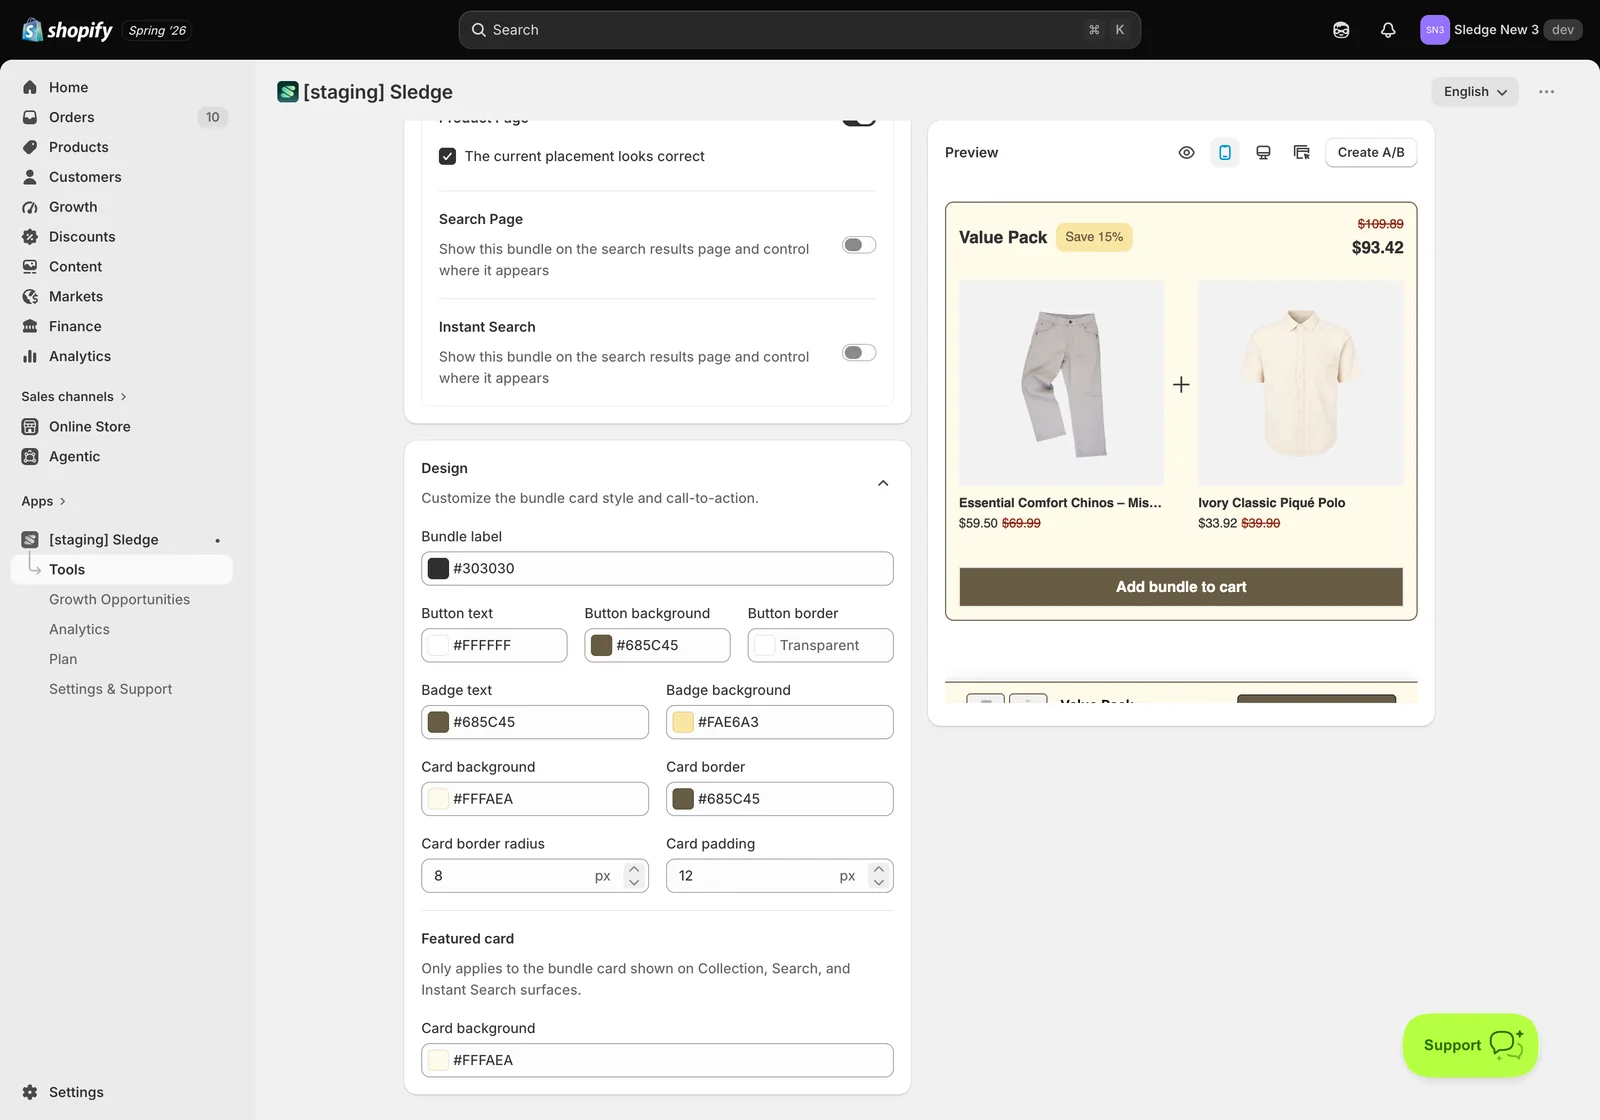Click the Home icon in sidebar
The height and width of the screenshot is (1120, 1600).
point(30,87)
